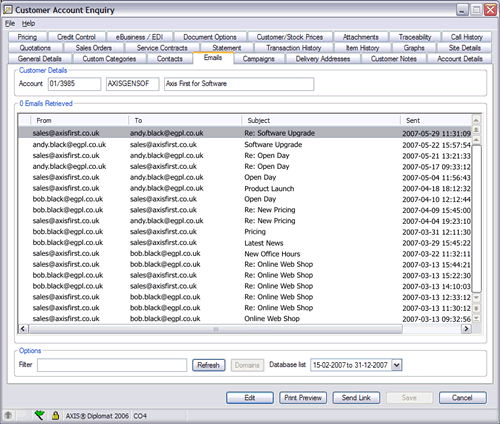Open the Graphs tab

(x=414, y=48)
